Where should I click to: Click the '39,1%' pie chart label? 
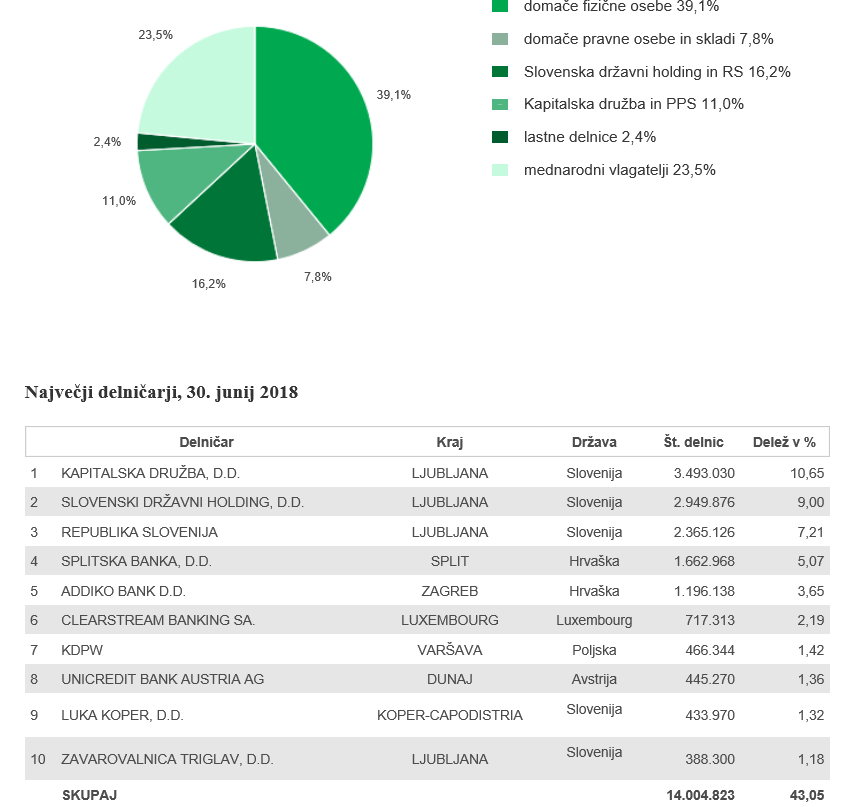[x=393, y=95]
